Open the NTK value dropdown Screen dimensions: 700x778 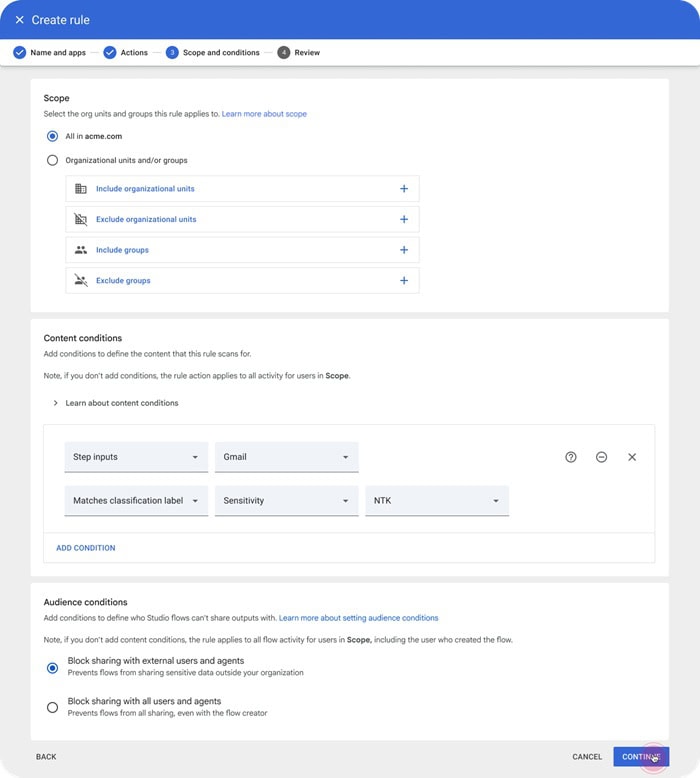pyautogui.click(x=437, y=501)
